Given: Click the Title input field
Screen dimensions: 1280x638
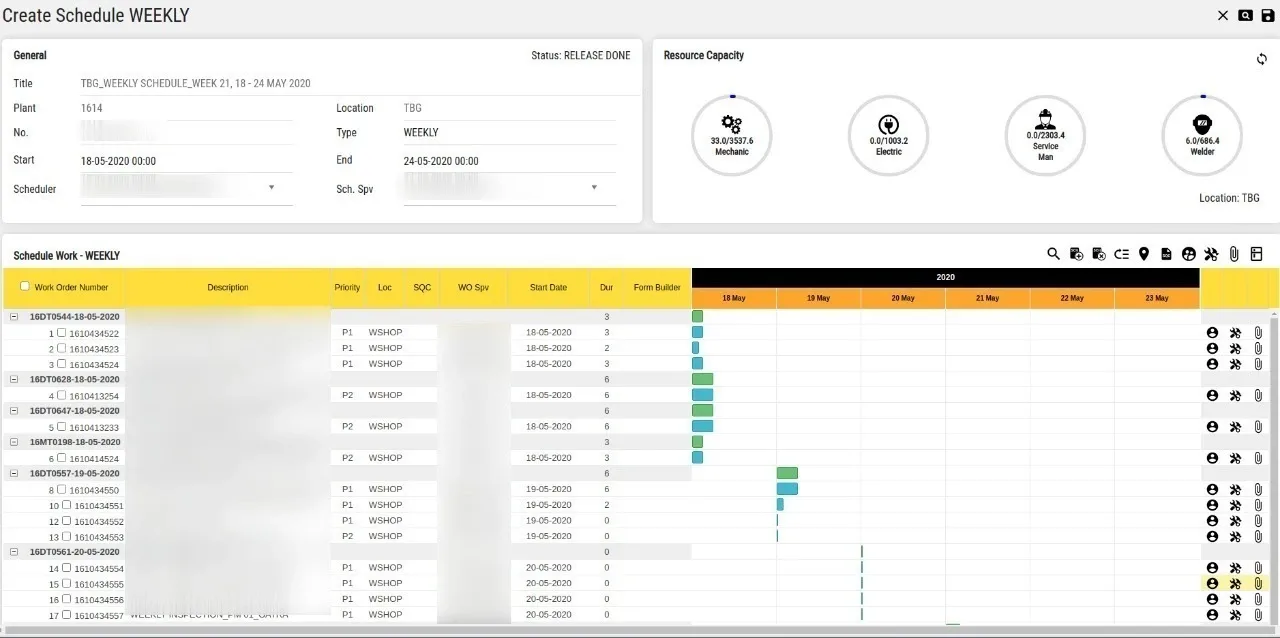Looking at the screenshot, I should coord(360,83).
